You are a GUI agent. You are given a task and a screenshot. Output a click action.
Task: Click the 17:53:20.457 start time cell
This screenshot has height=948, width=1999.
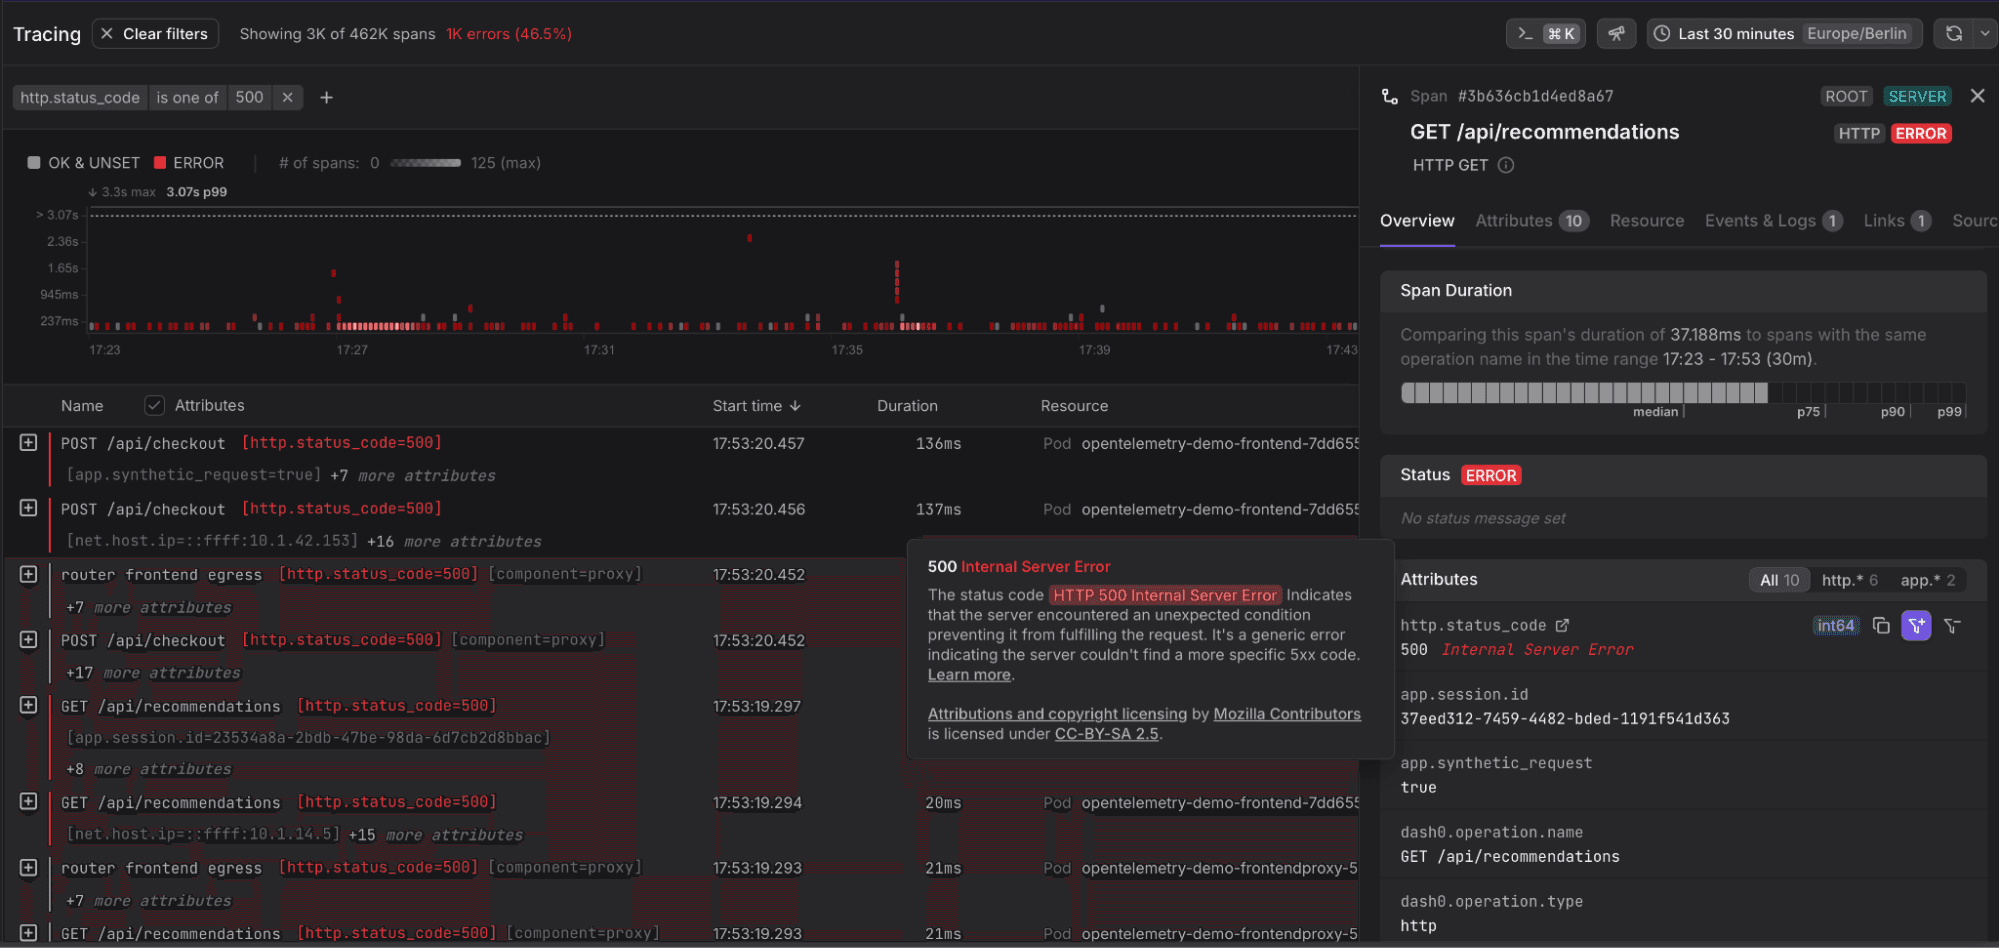(x=758, y=443)
